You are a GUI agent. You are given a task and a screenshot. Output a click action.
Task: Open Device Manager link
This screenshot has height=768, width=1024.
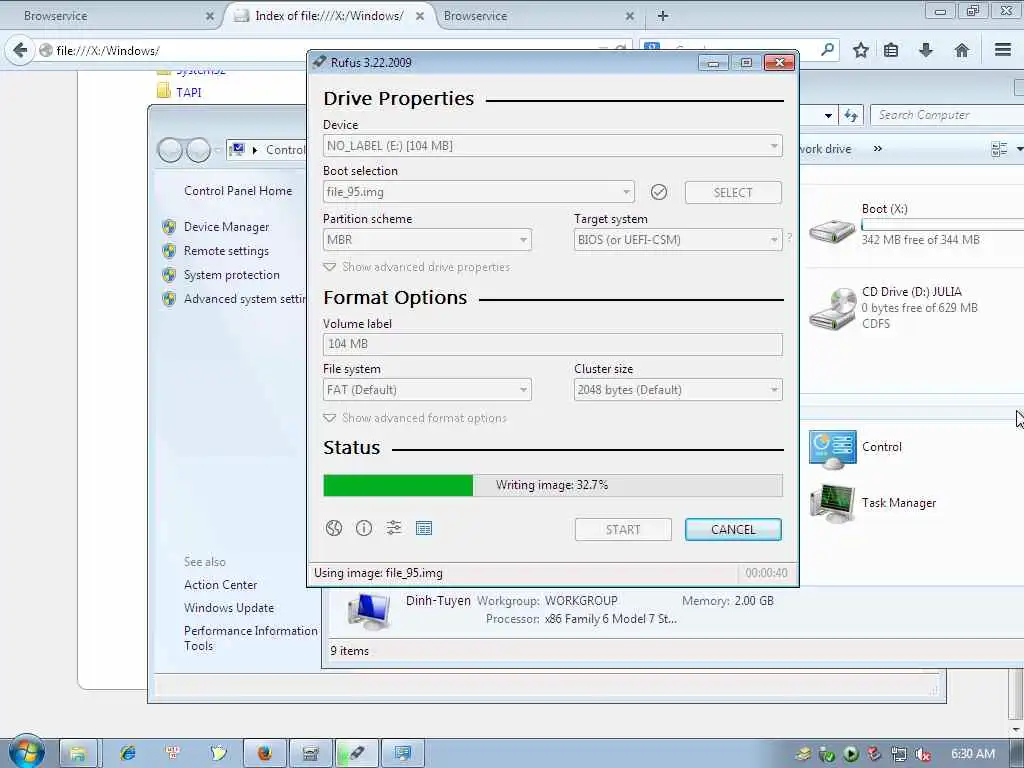click(x=226, y=227)
